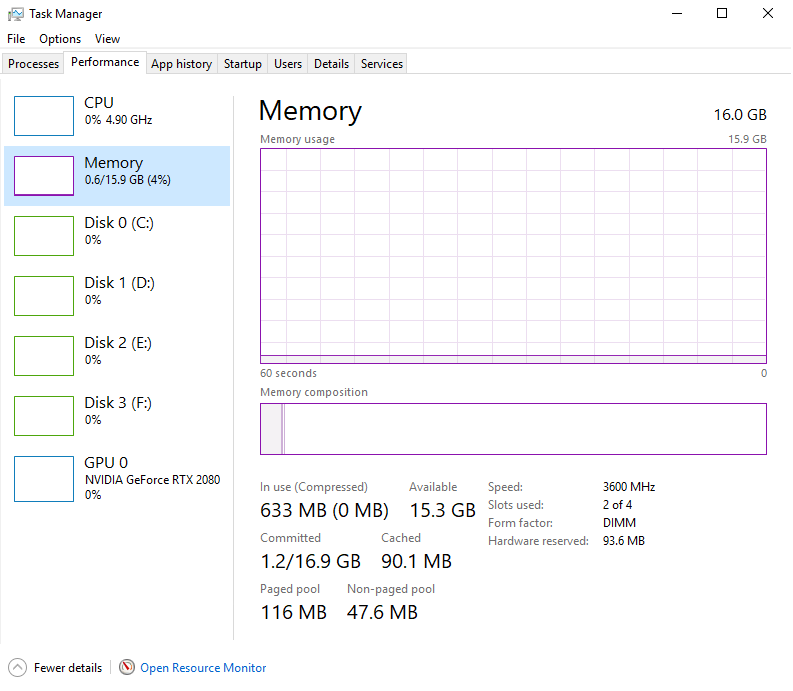
Task: Select the Disk 3 (F:) mini graph
Action: coord(44,416)
